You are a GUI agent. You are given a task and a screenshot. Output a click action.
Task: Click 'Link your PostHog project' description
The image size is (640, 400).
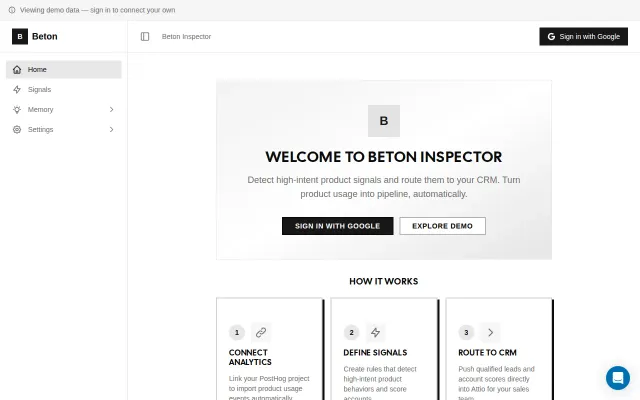tap(269, 388)
